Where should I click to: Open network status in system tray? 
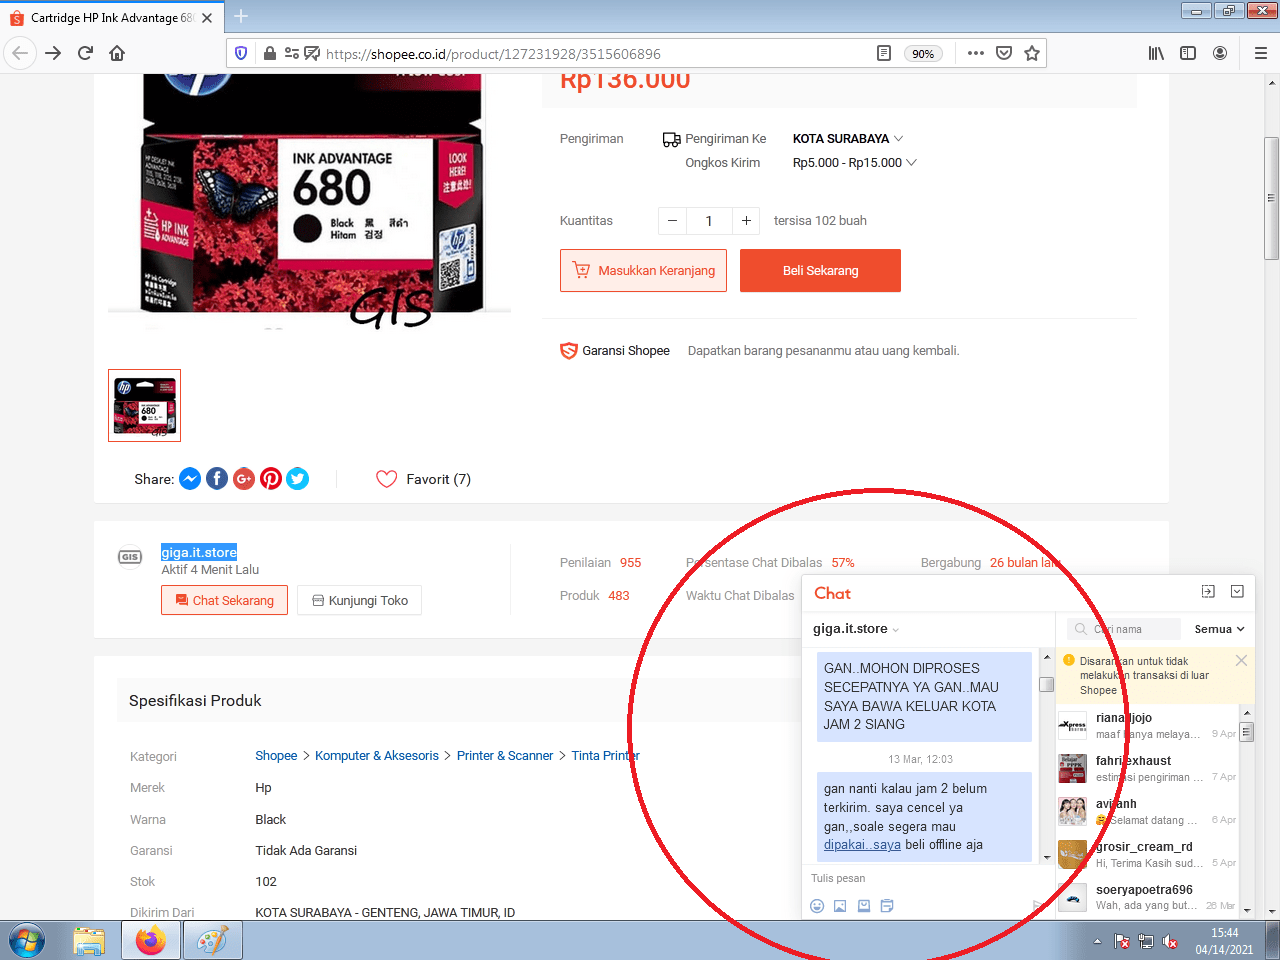coord(1146,942)
